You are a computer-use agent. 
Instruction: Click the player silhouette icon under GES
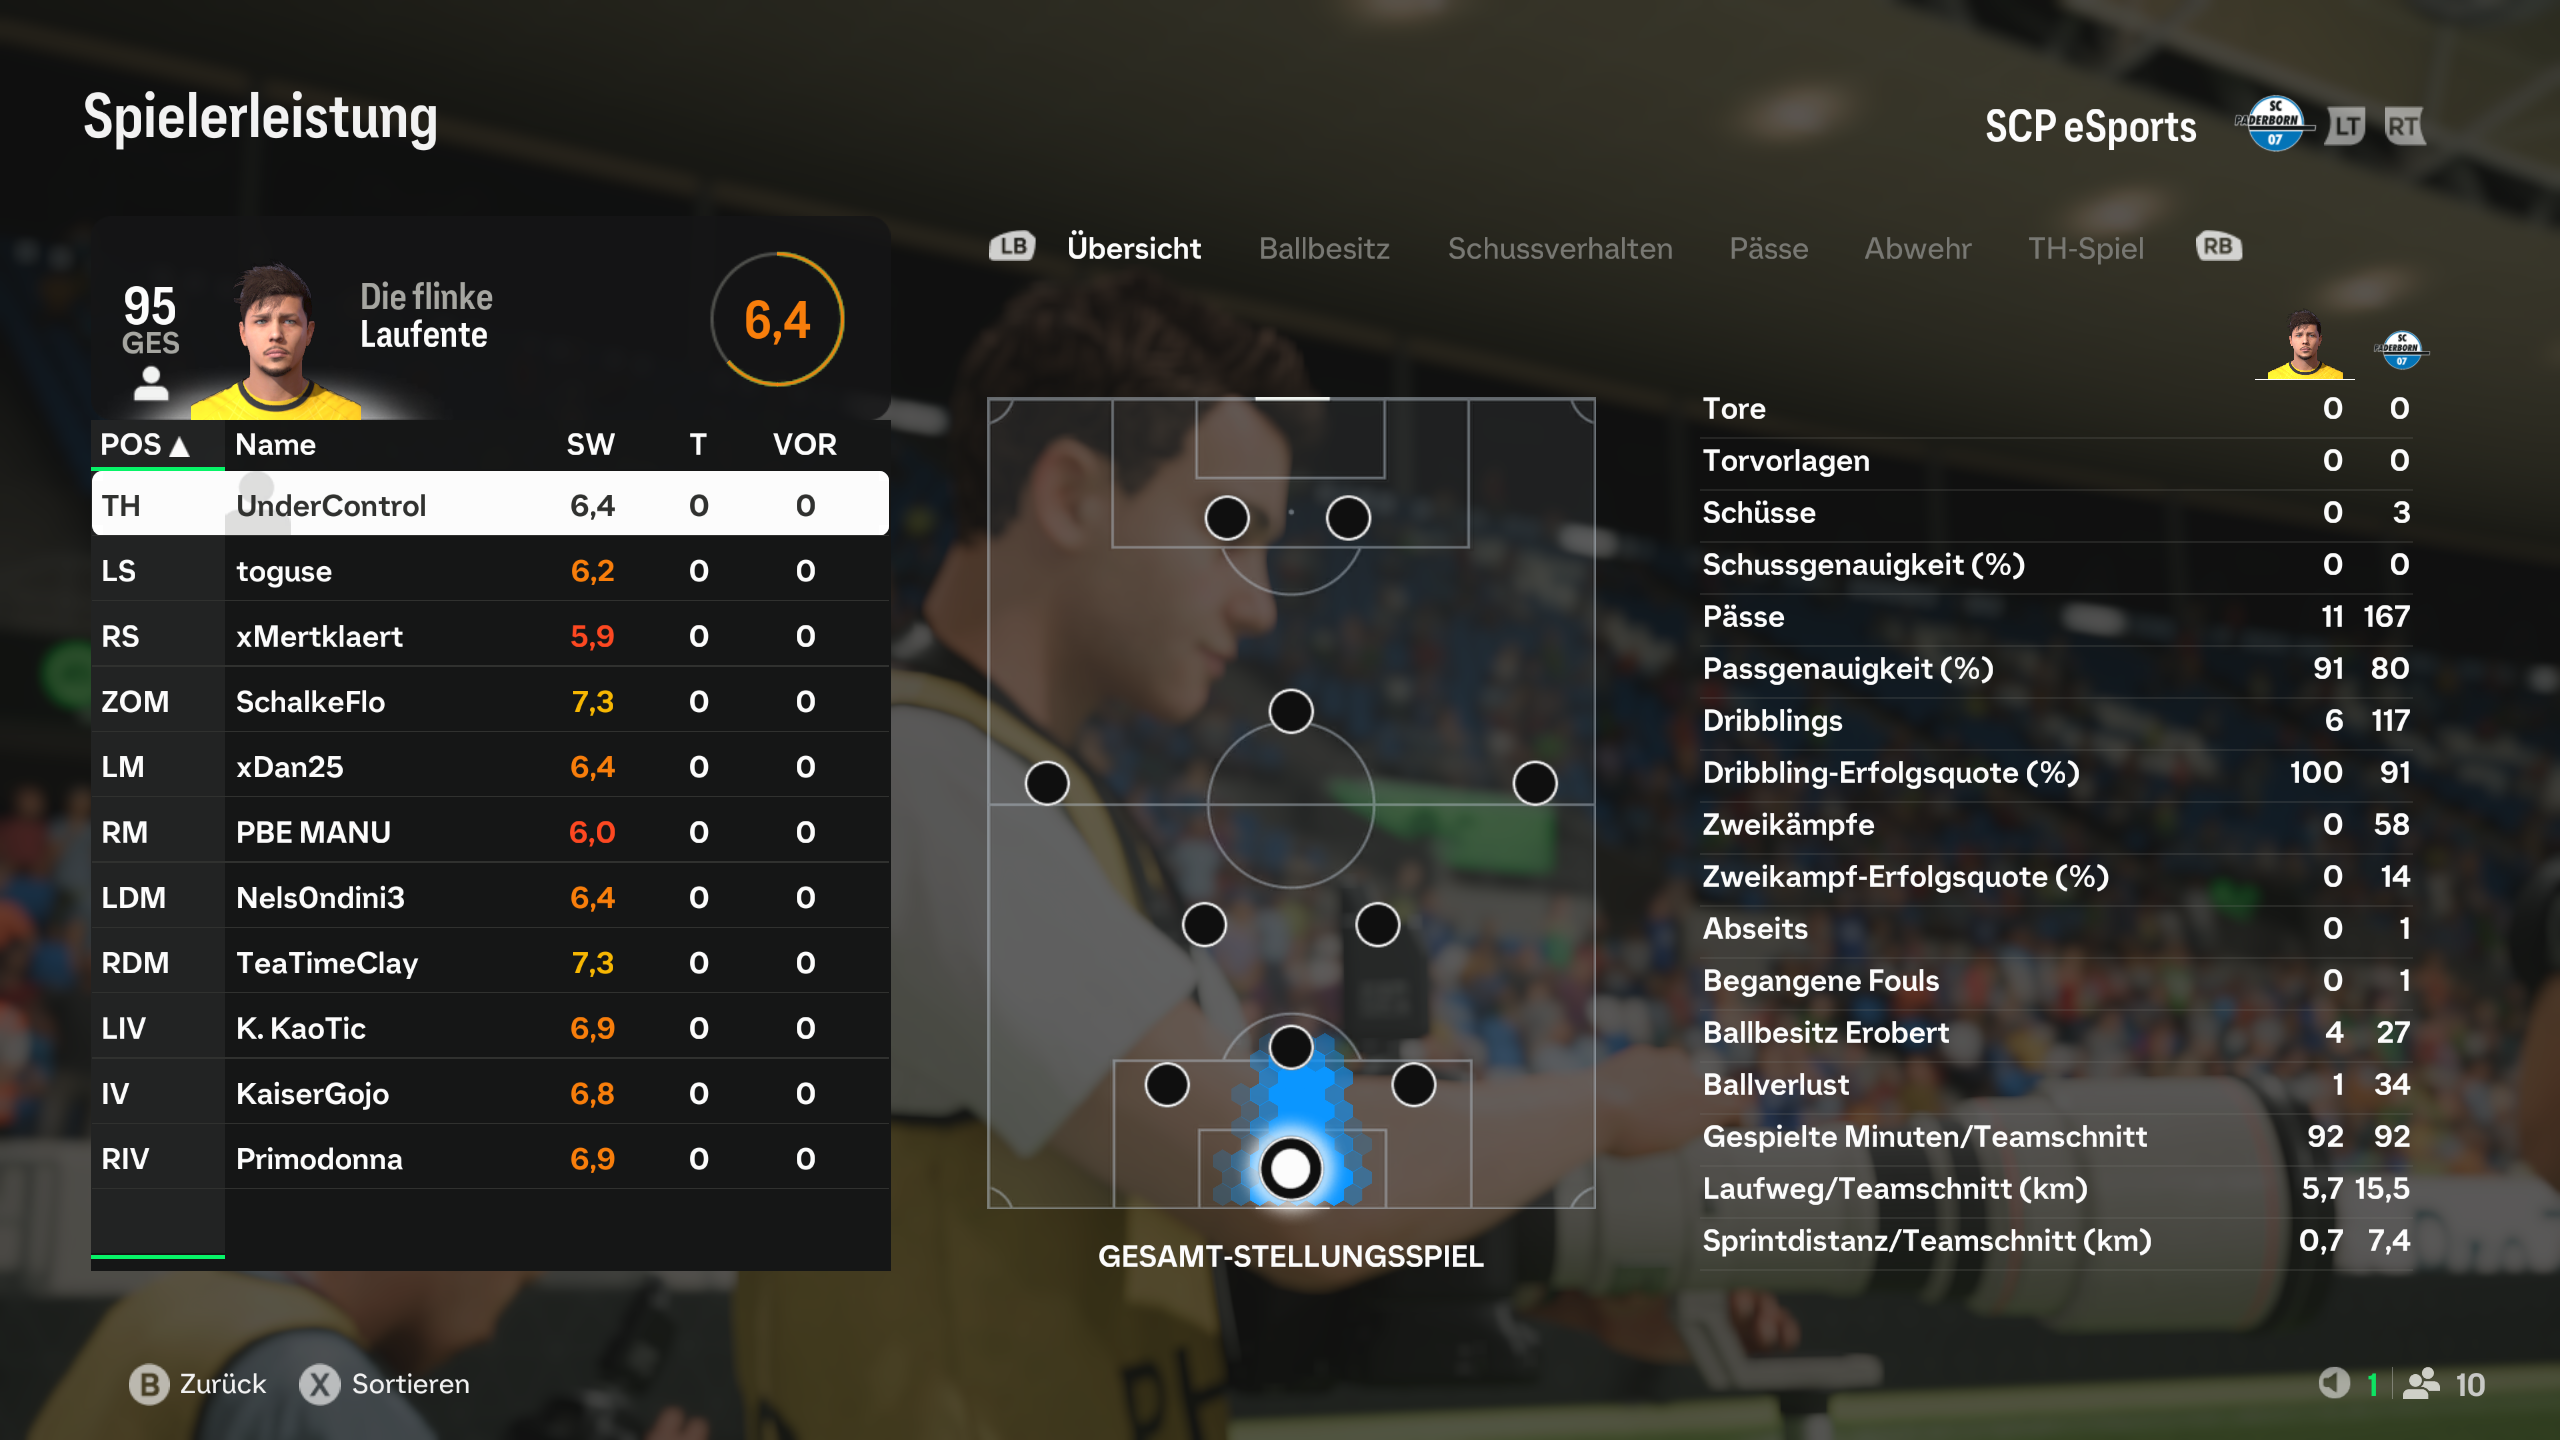pos(151,383)
